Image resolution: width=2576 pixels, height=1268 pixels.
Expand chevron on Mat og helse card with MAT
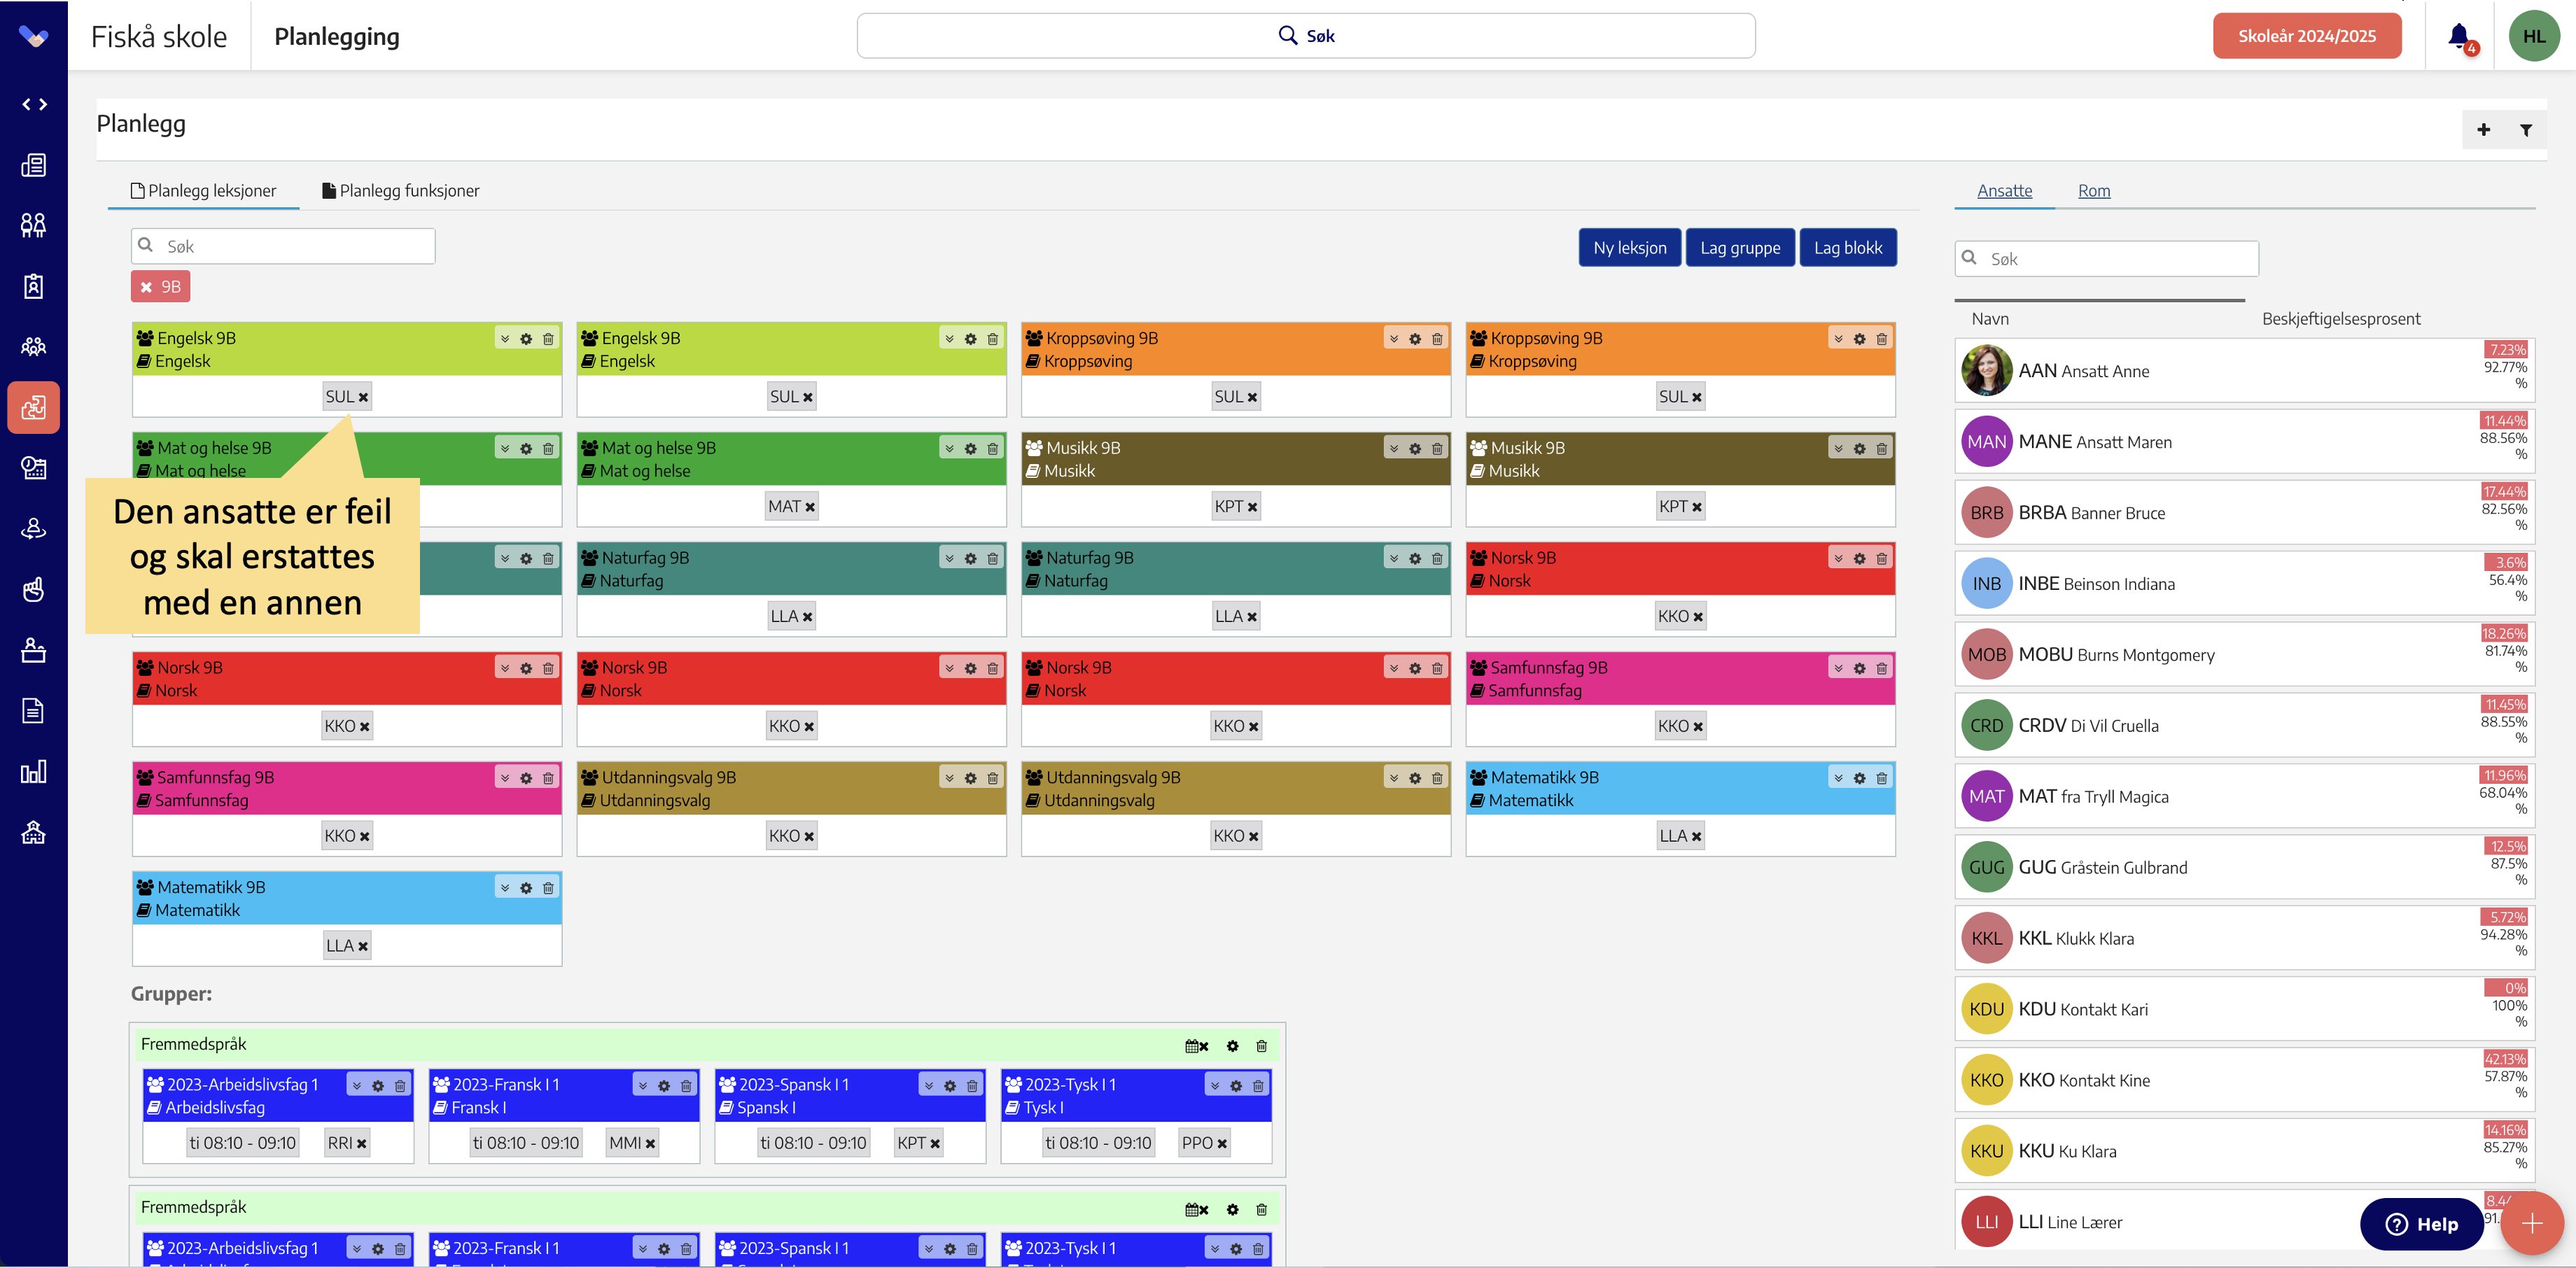[x=949, y=449]
